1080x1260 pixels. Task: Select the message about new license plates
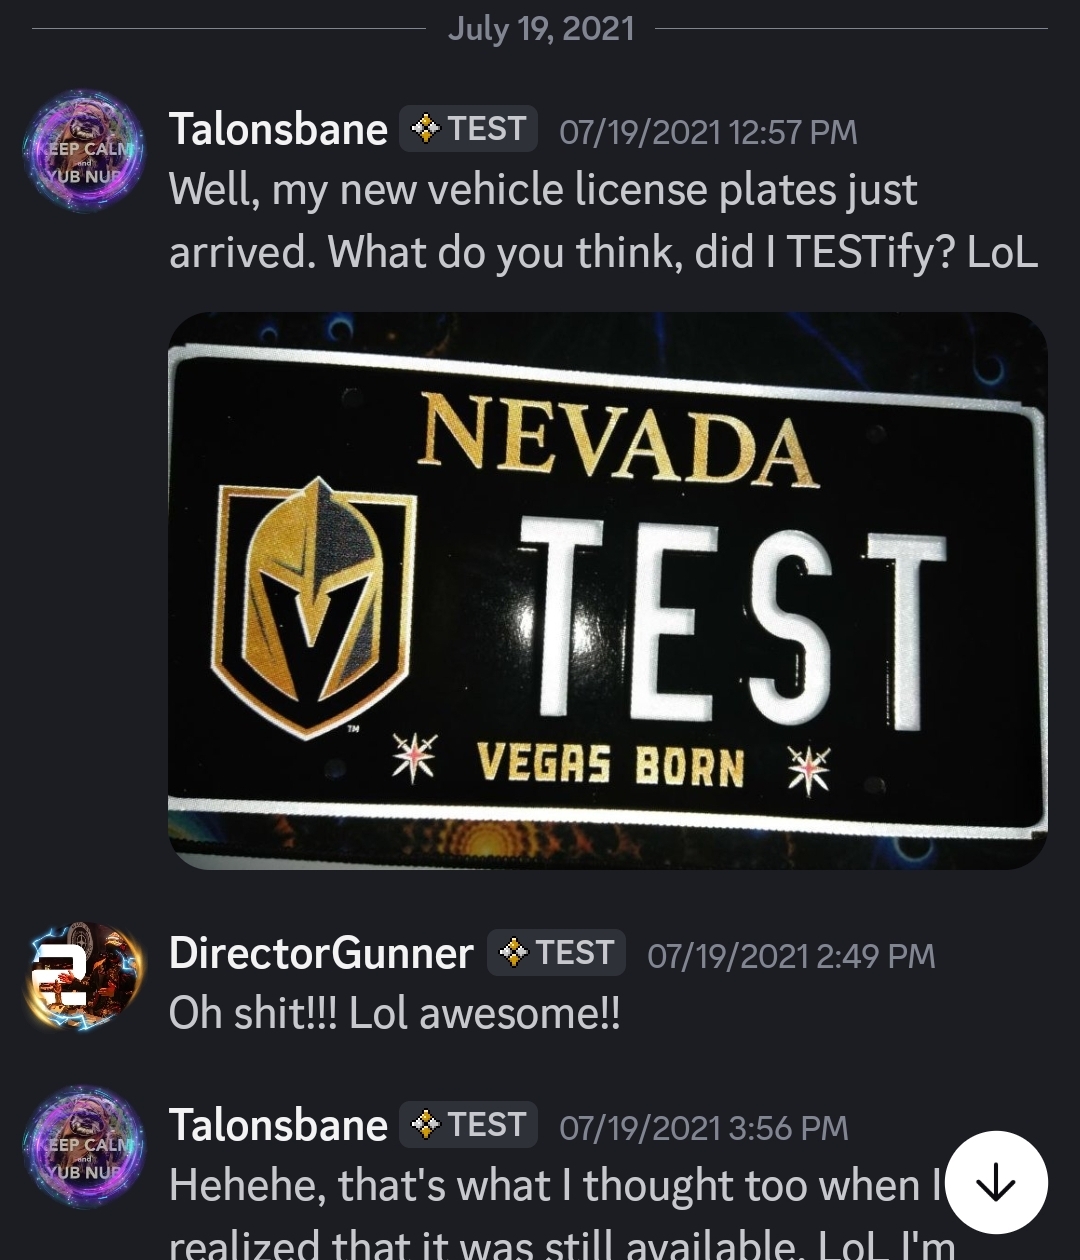point(604,221)
